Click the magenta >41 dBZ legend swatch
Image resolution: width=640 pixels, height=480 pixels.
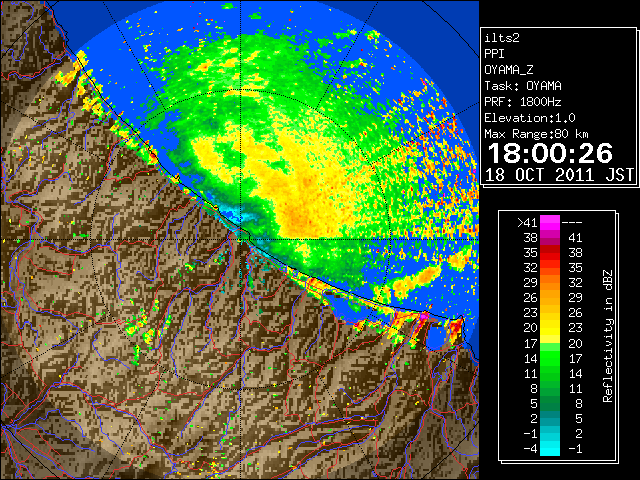click(550, 222)
